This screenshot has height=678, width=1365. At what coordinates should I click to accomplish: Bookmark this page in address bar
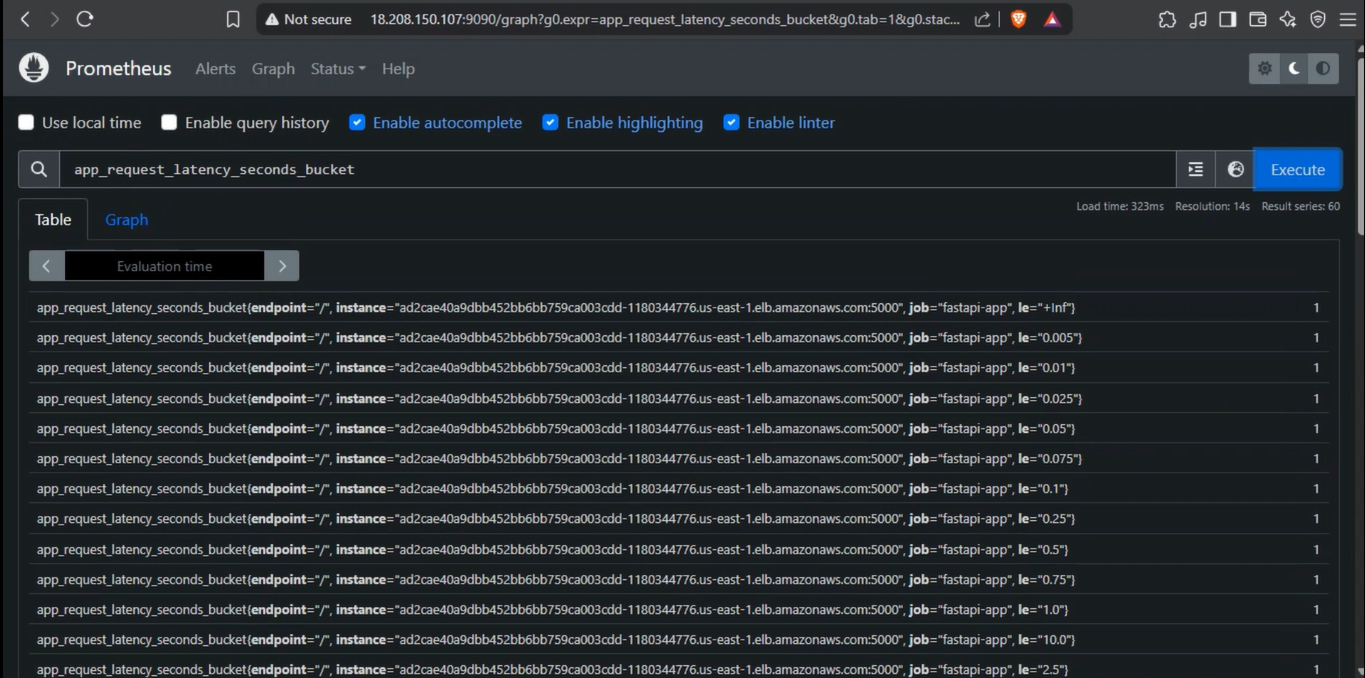233,19
